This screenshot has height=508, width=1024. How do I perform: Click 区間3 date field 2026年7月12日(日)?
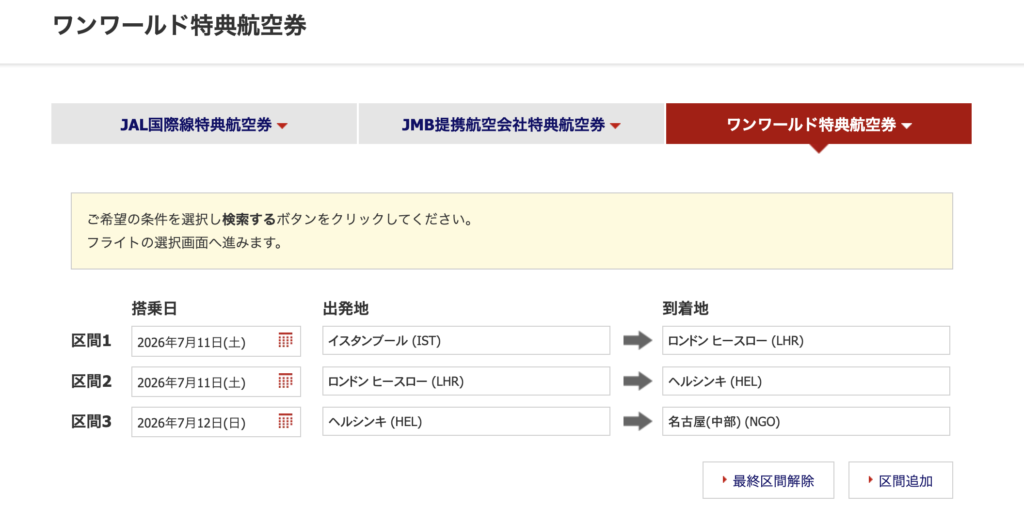(200, 422)
